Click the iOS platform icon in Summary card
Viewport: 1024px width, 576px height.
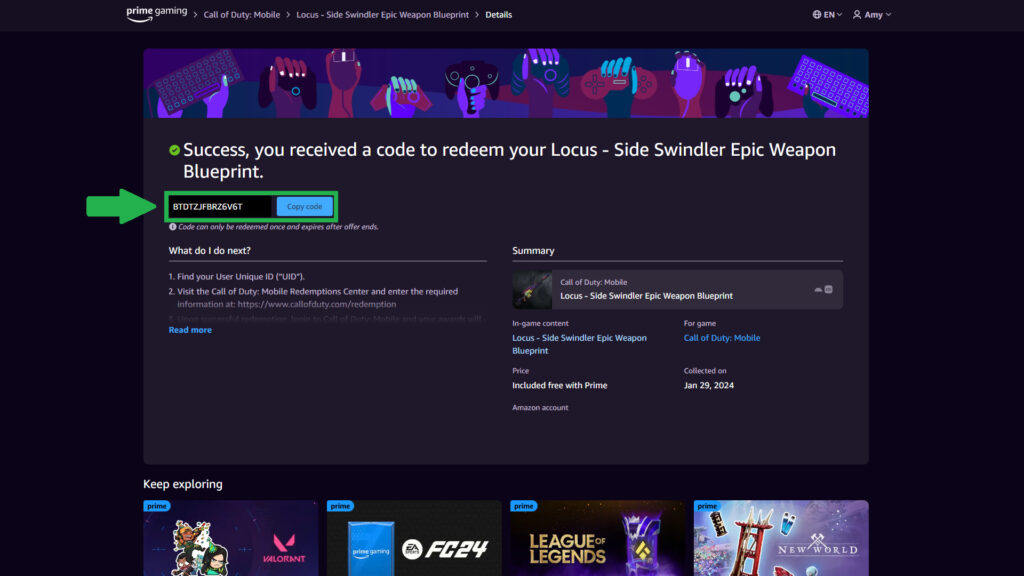click(x=829, y=289)
